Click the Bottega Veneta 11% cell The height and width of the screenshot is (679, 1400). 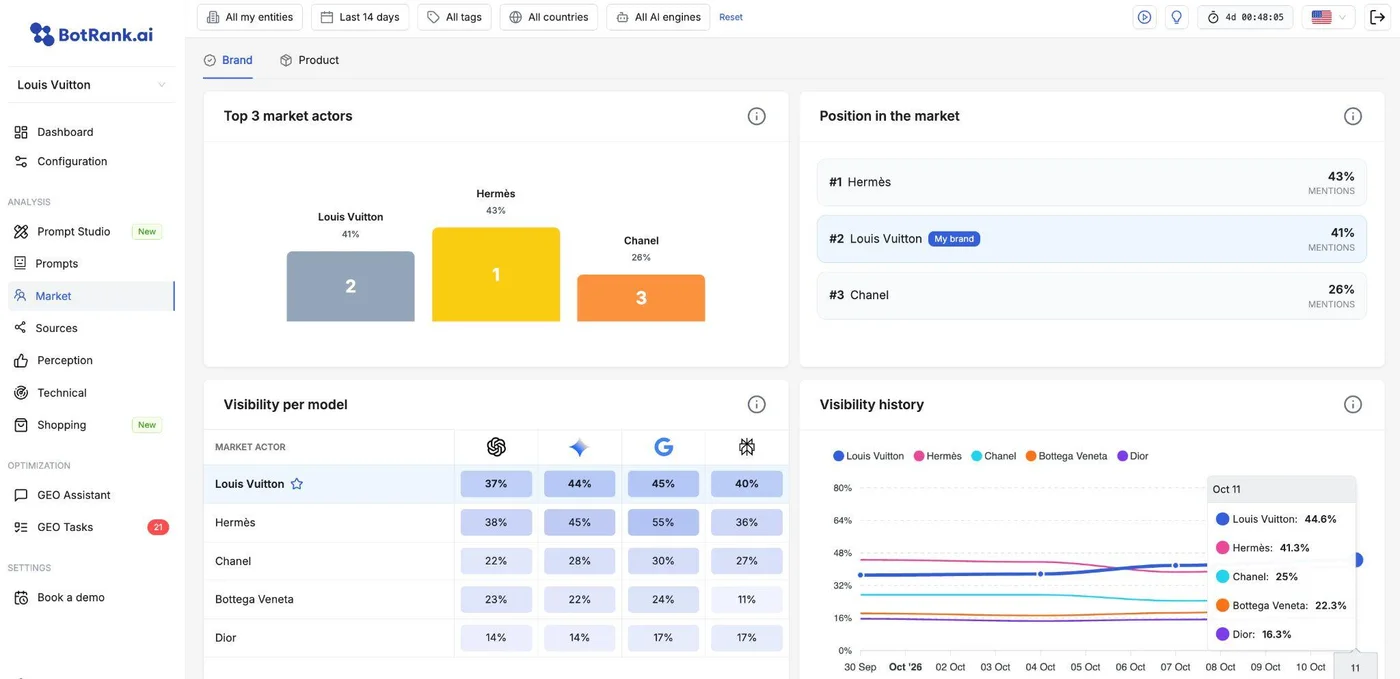coord(747,599)
